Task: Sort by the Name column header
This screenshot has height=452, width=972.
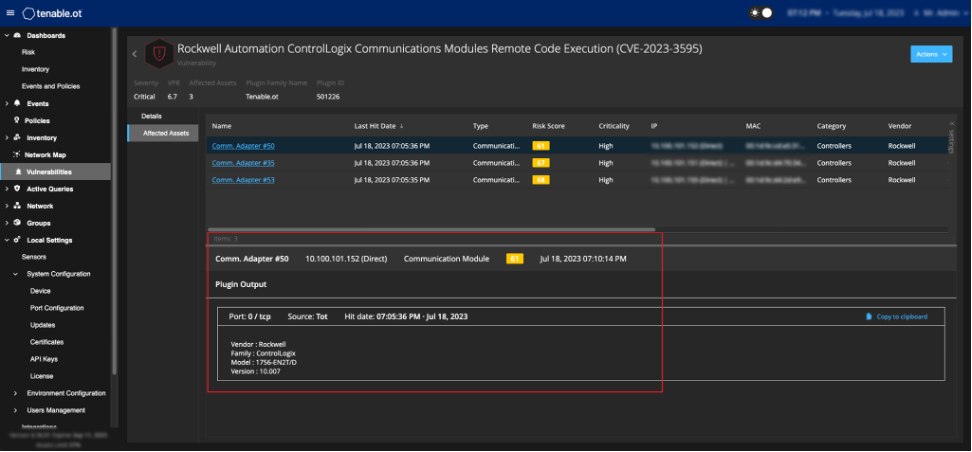Action: coord(221,126)
